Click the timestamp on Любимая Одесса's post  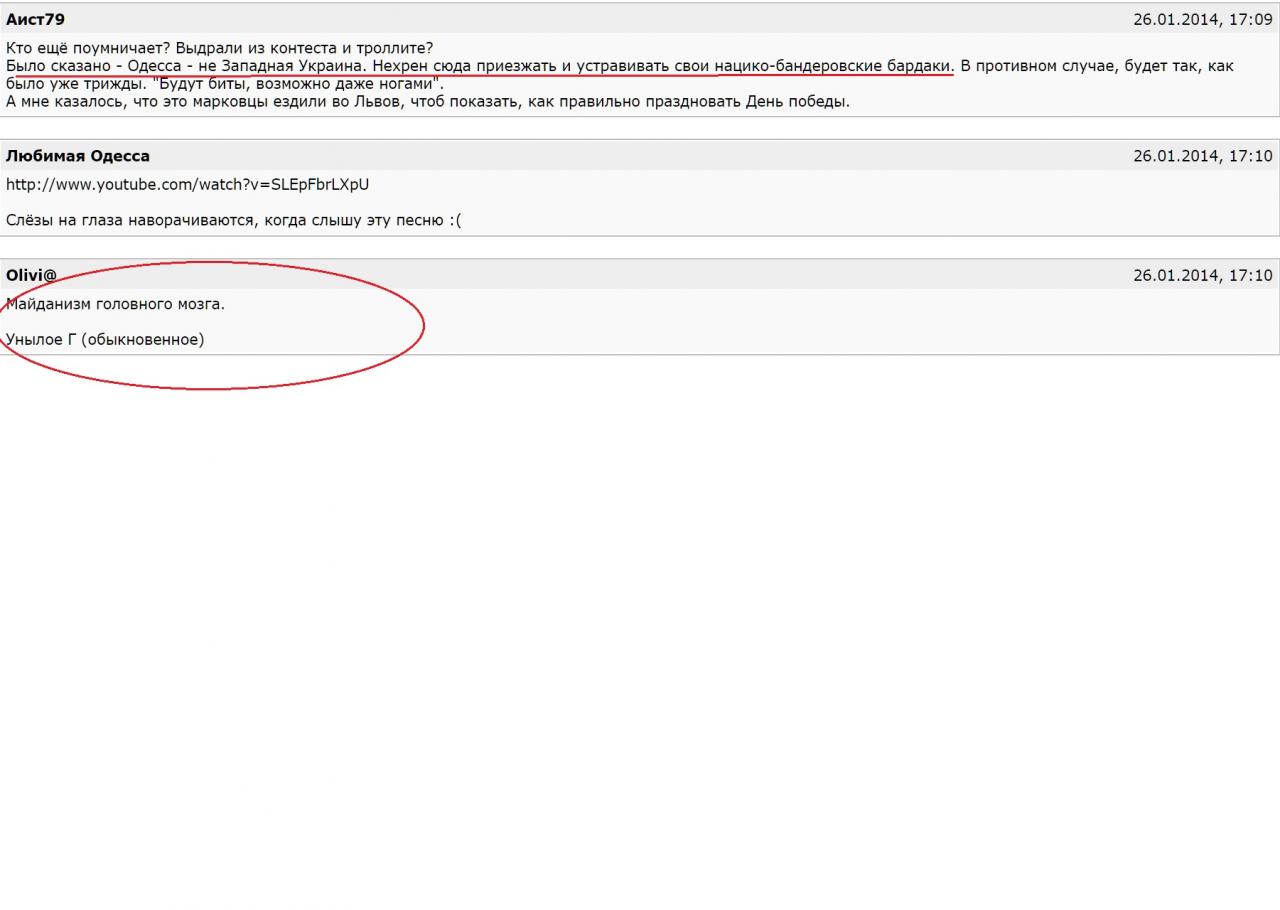pyautogui.click(x=1202, y=156)
